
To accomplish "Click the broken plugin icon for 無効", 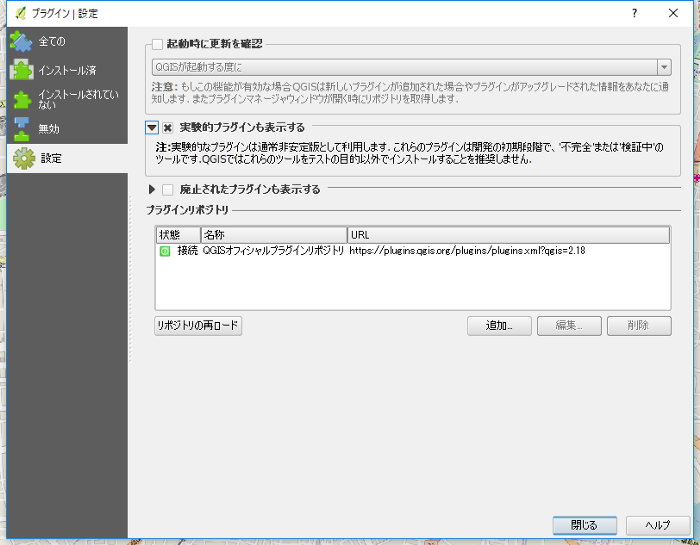I will (x=21, y=129).
